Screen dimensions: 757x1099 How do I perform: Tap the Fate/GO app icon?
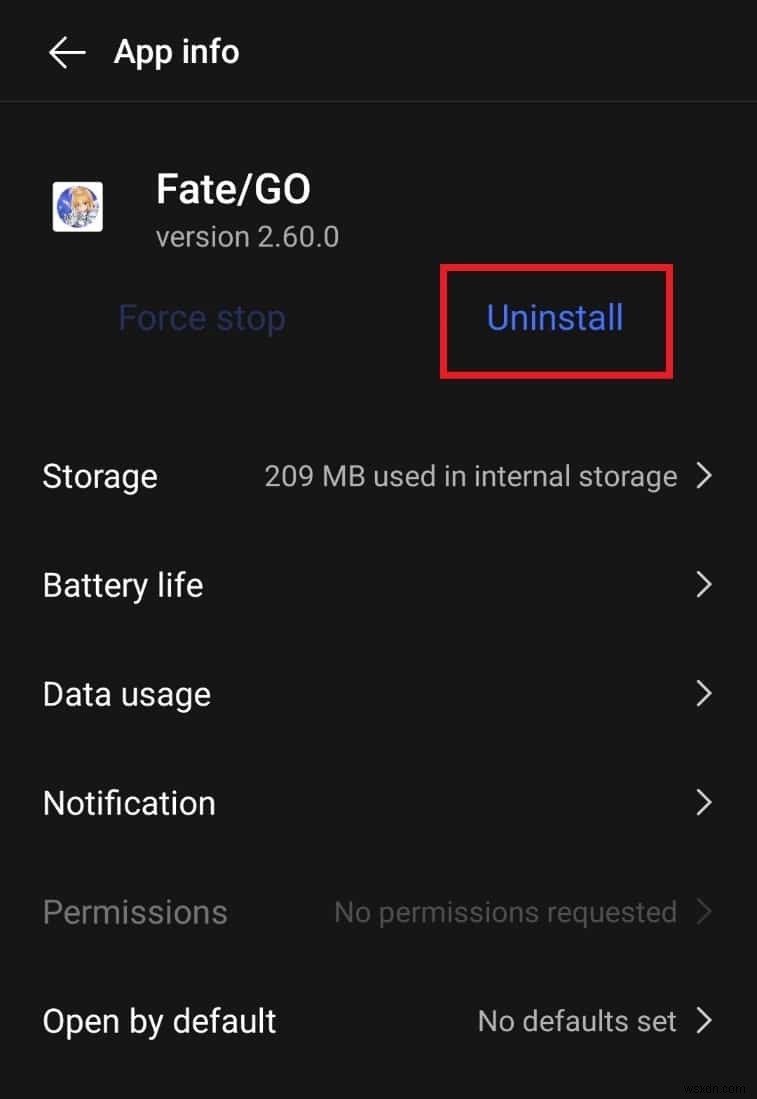pos(78,206)
